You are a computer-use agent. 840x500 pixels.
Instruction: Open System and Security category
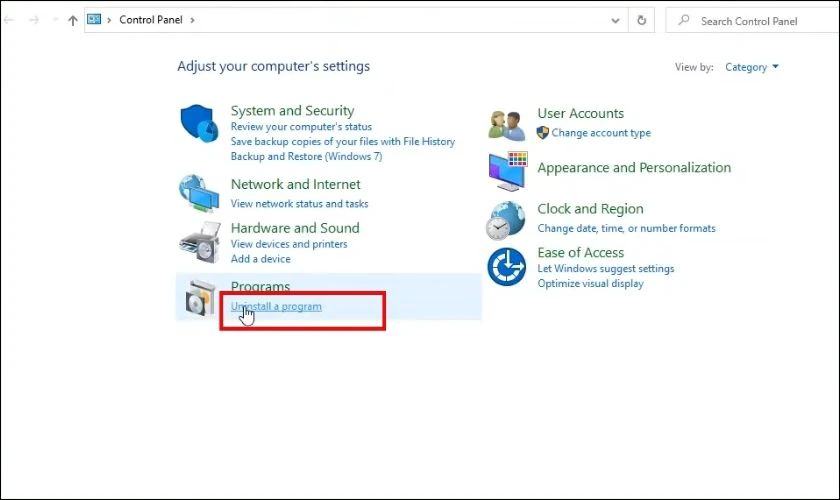coord(292,110)
